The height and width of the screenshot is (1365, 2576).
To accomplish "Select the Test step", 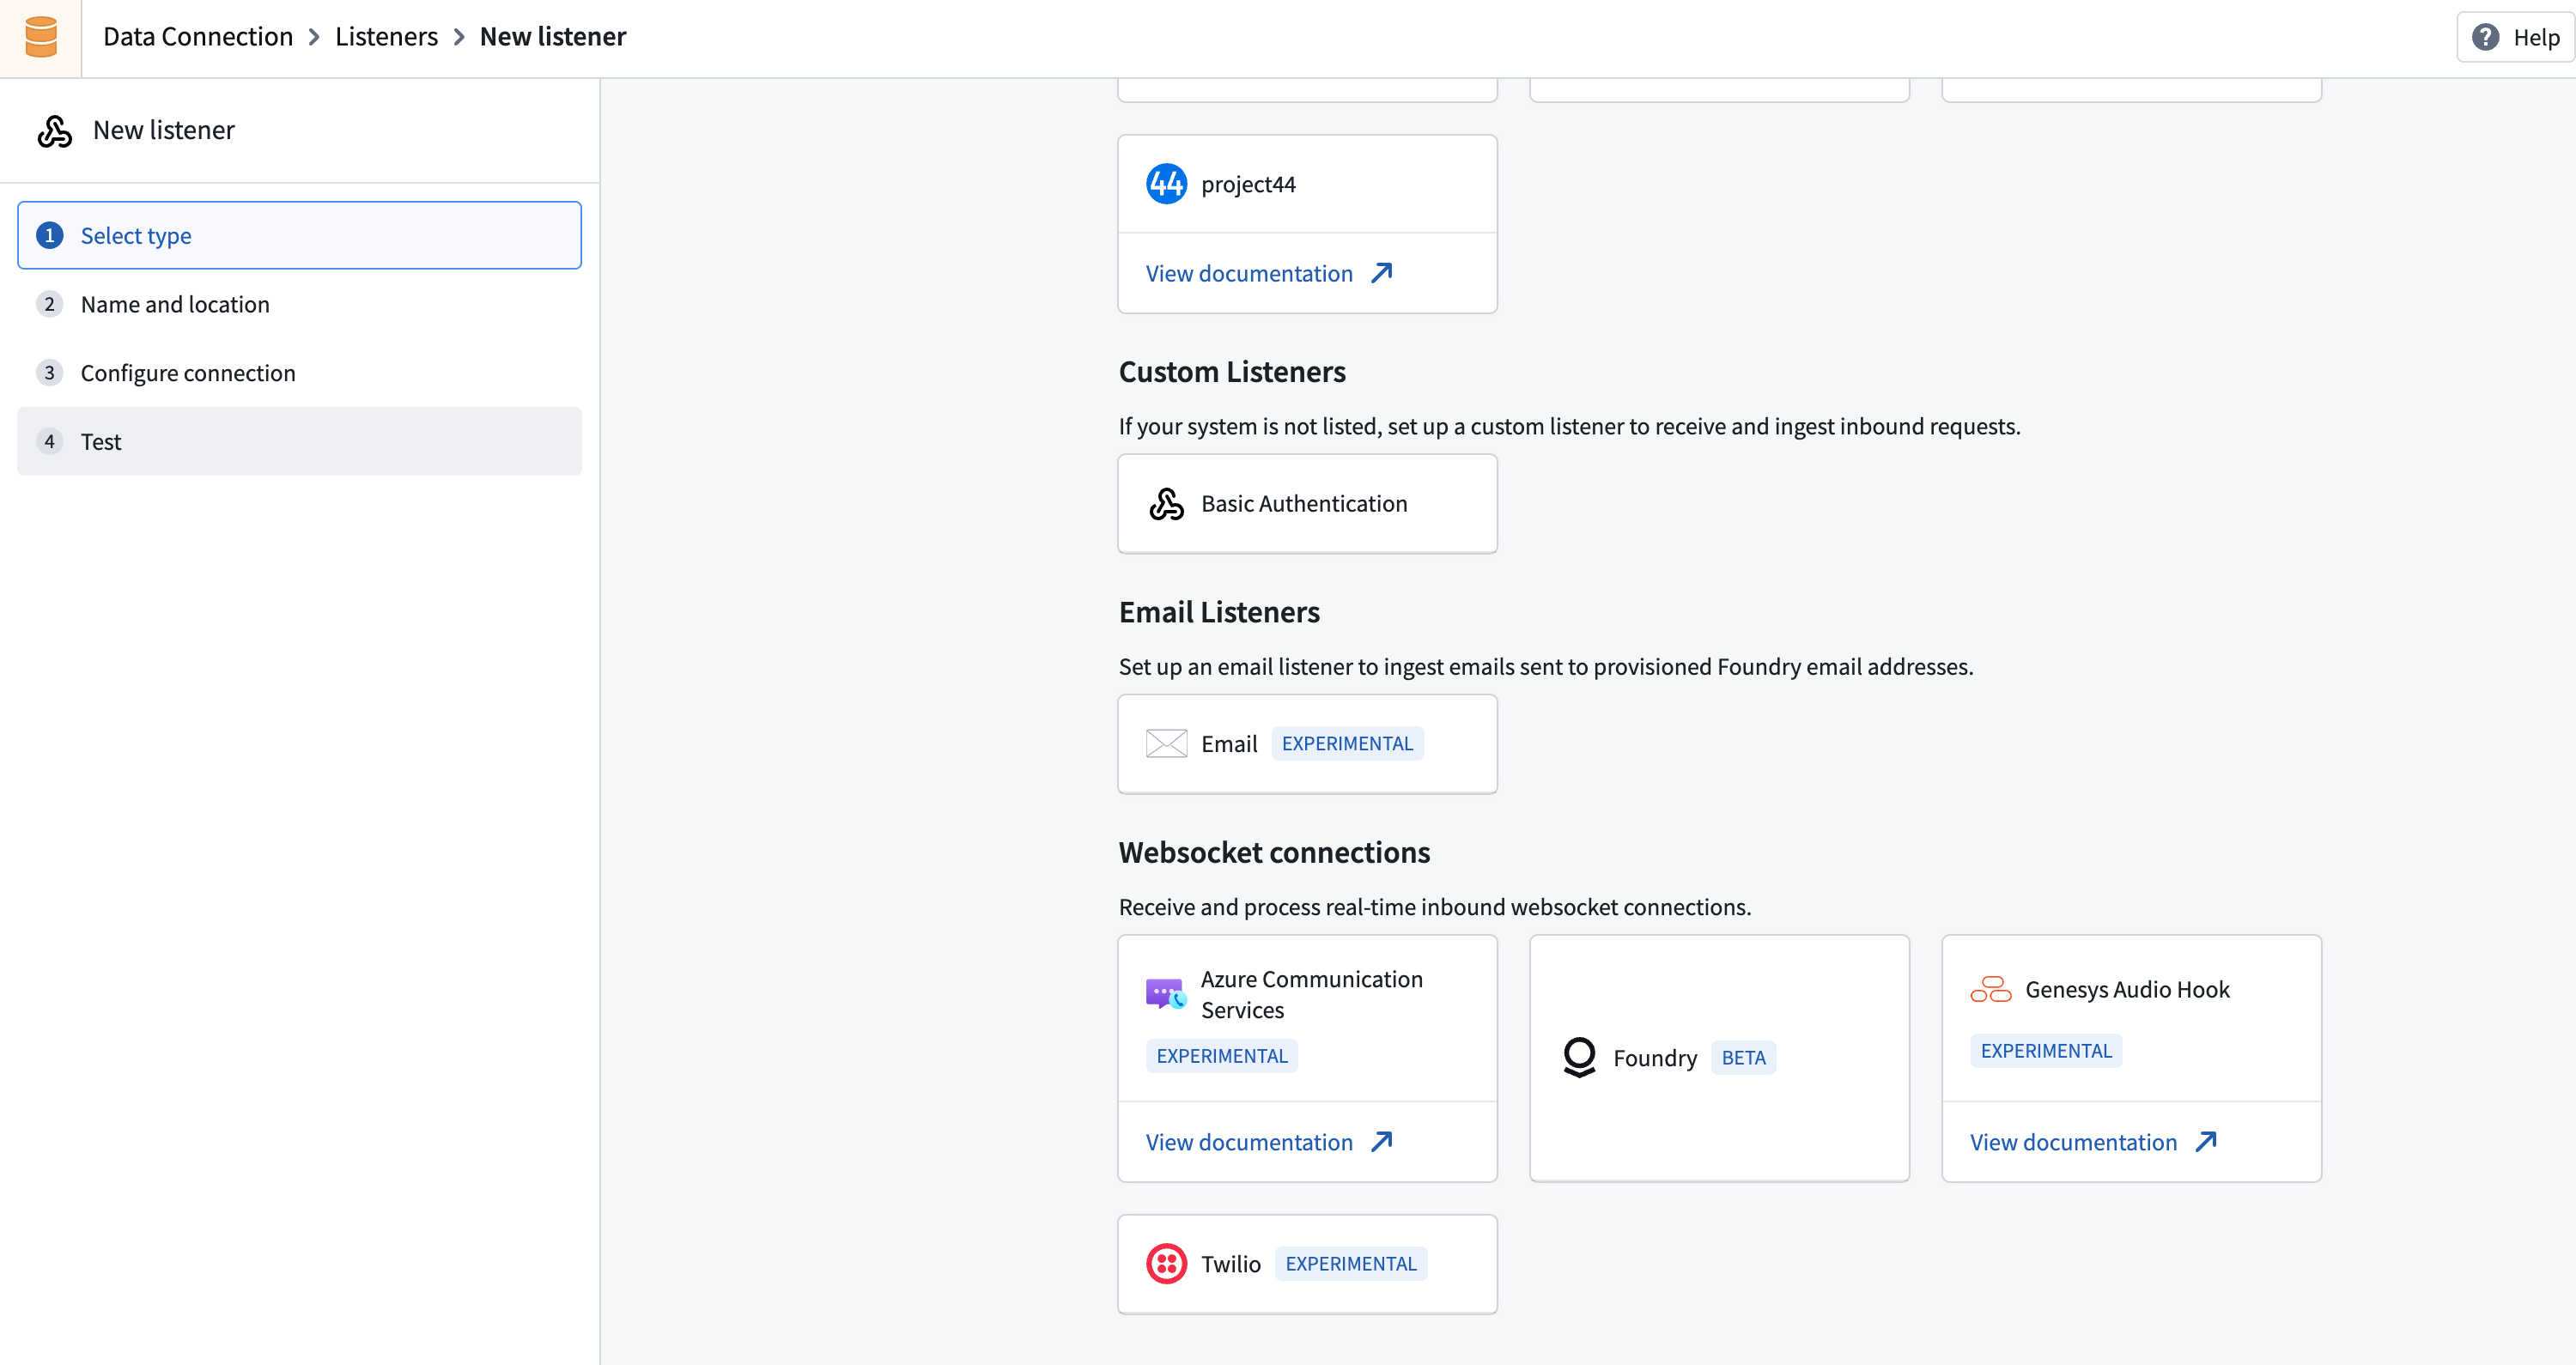I will (100, 441).
